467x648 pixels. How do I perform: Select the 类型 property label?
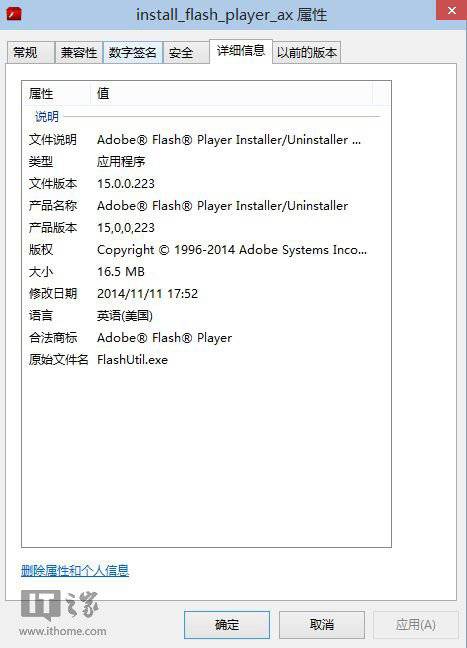click(x=41, y=162)
